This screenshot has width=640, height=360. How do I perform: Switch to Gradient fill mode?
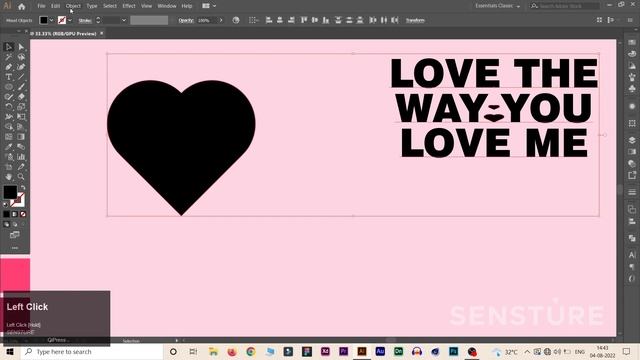pos(15,214)
